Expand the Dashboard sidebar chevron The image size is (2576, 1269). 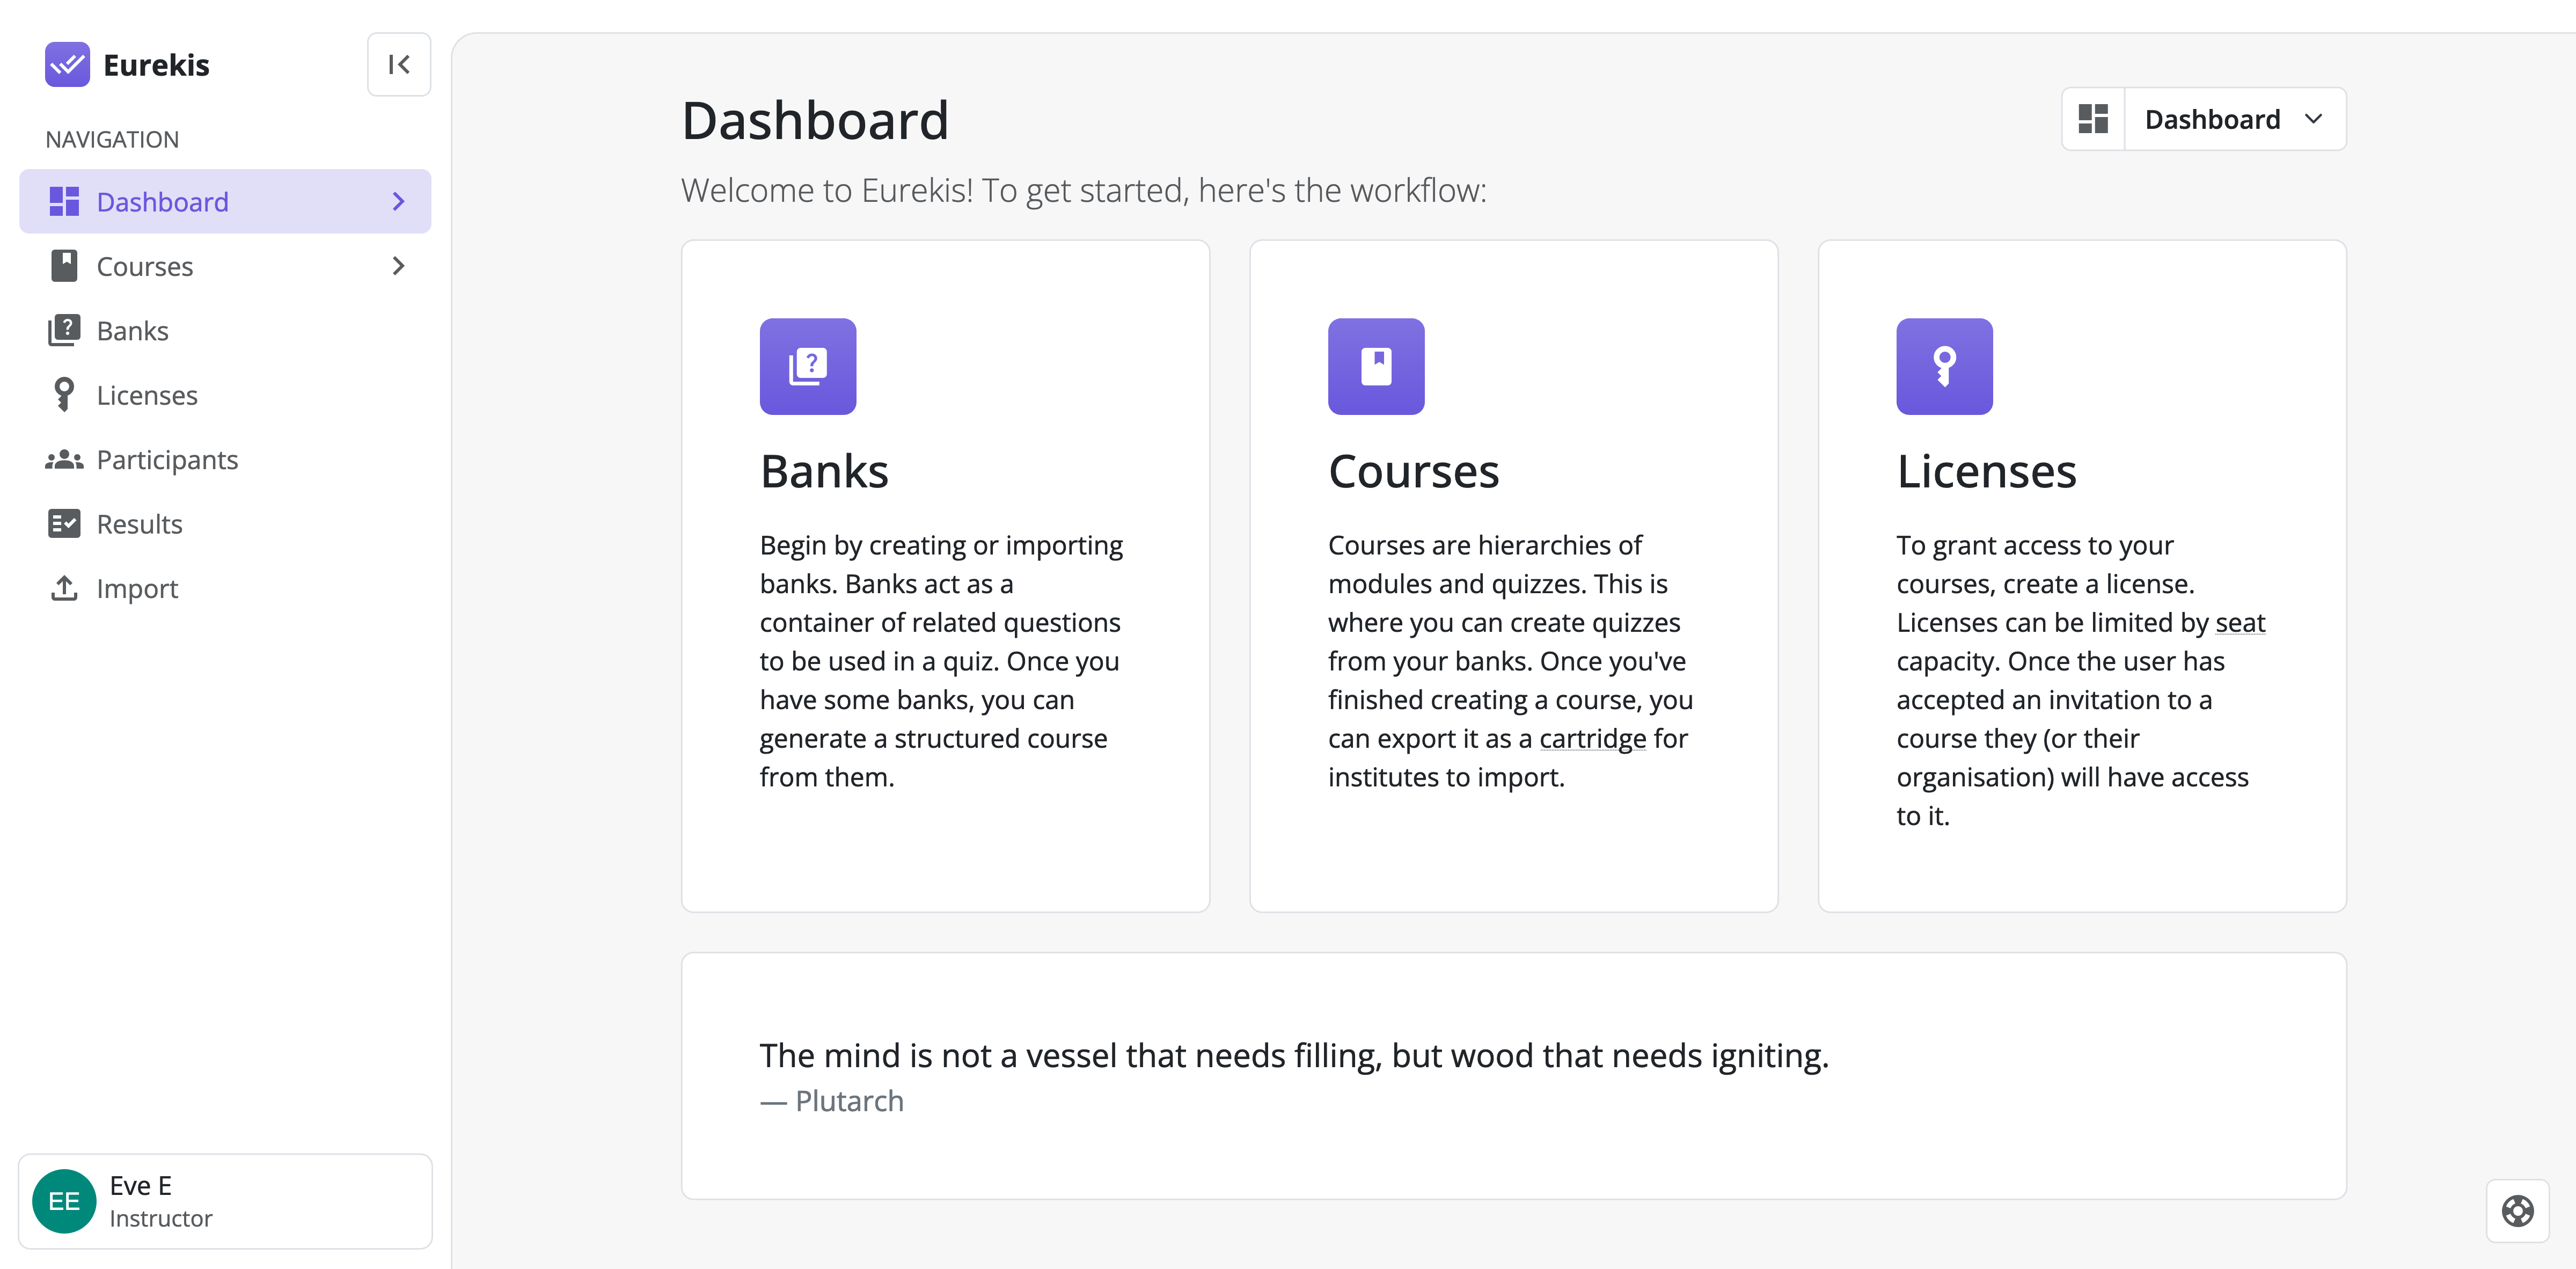point(399,202)
